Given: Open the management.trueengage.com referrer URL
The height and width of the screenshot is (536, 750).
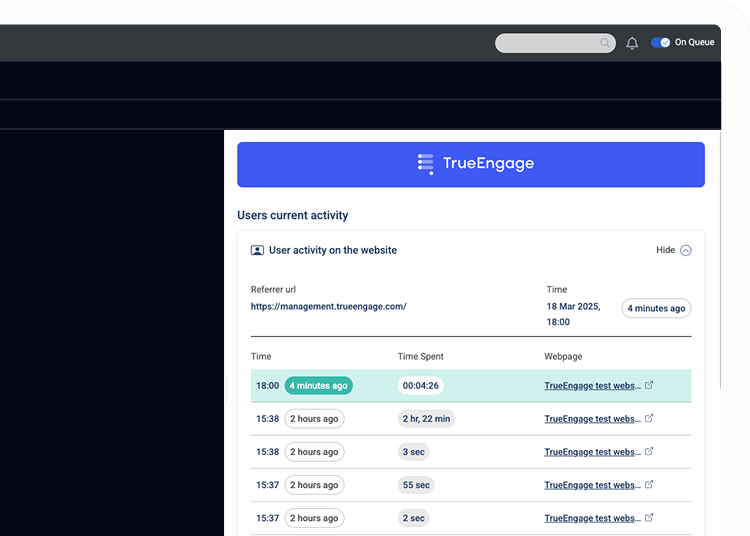Looking at the screenshot, I should (x=329, y=306).
